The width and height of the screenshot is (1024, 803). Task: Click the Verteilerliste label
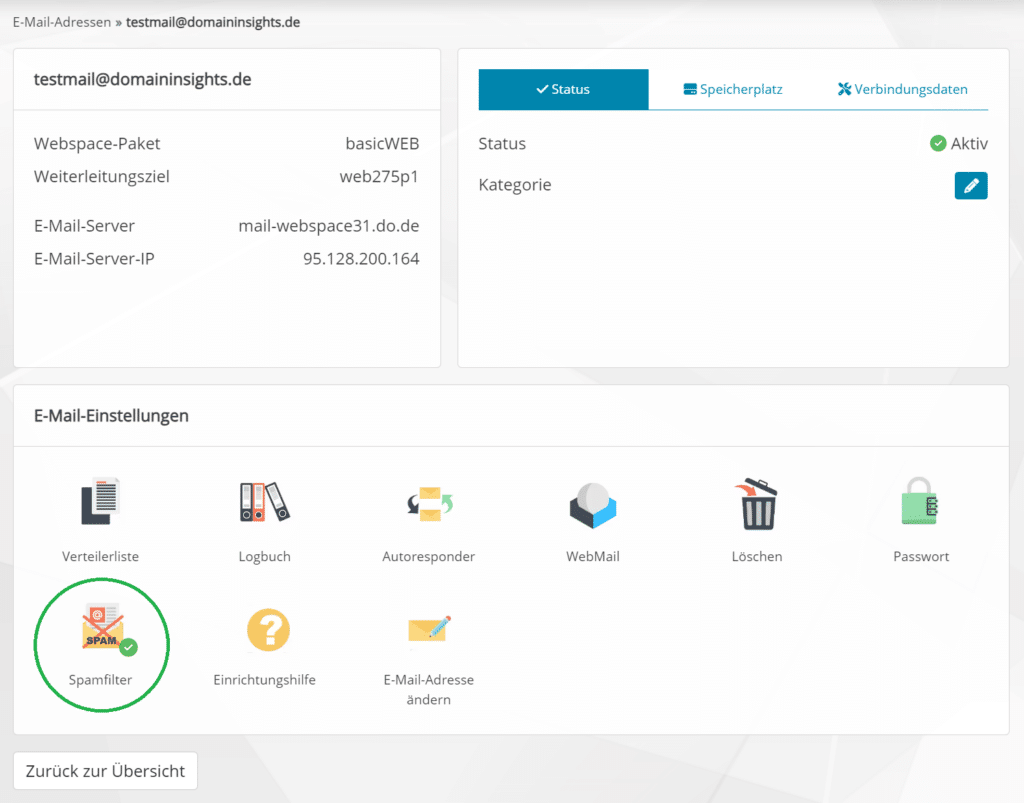(x=100, y=556)
